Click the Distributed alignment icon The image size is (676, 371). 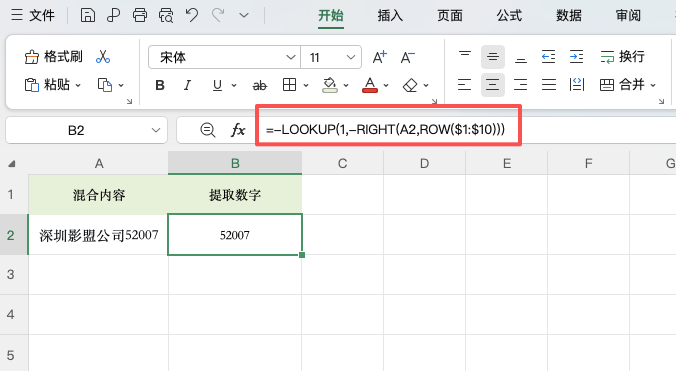click(577, 85)
